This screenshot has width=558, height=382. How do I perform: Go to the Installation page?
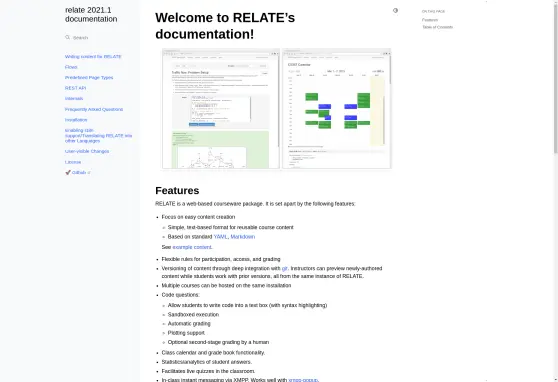[76, 120]
